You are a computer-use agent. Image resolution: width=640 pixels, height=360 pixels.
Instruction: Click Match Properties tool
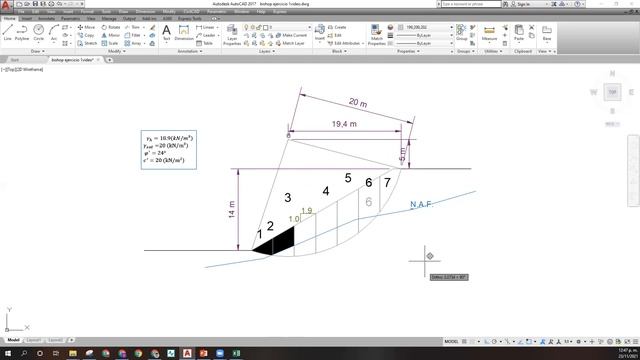pos(376,34)
